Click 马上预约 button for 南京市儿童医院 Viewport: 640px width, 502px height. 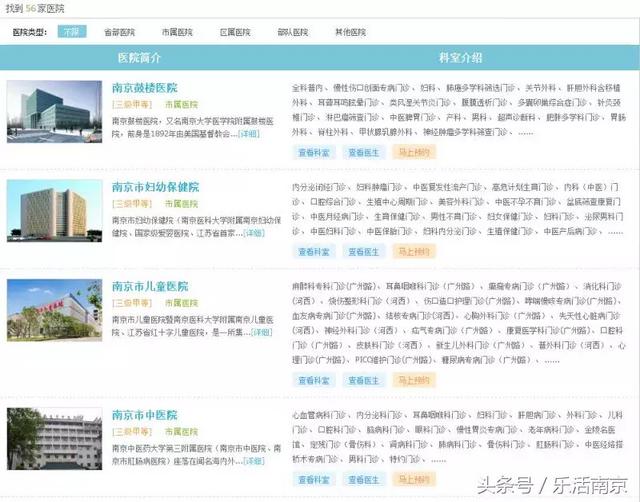[x=414, y=380]
